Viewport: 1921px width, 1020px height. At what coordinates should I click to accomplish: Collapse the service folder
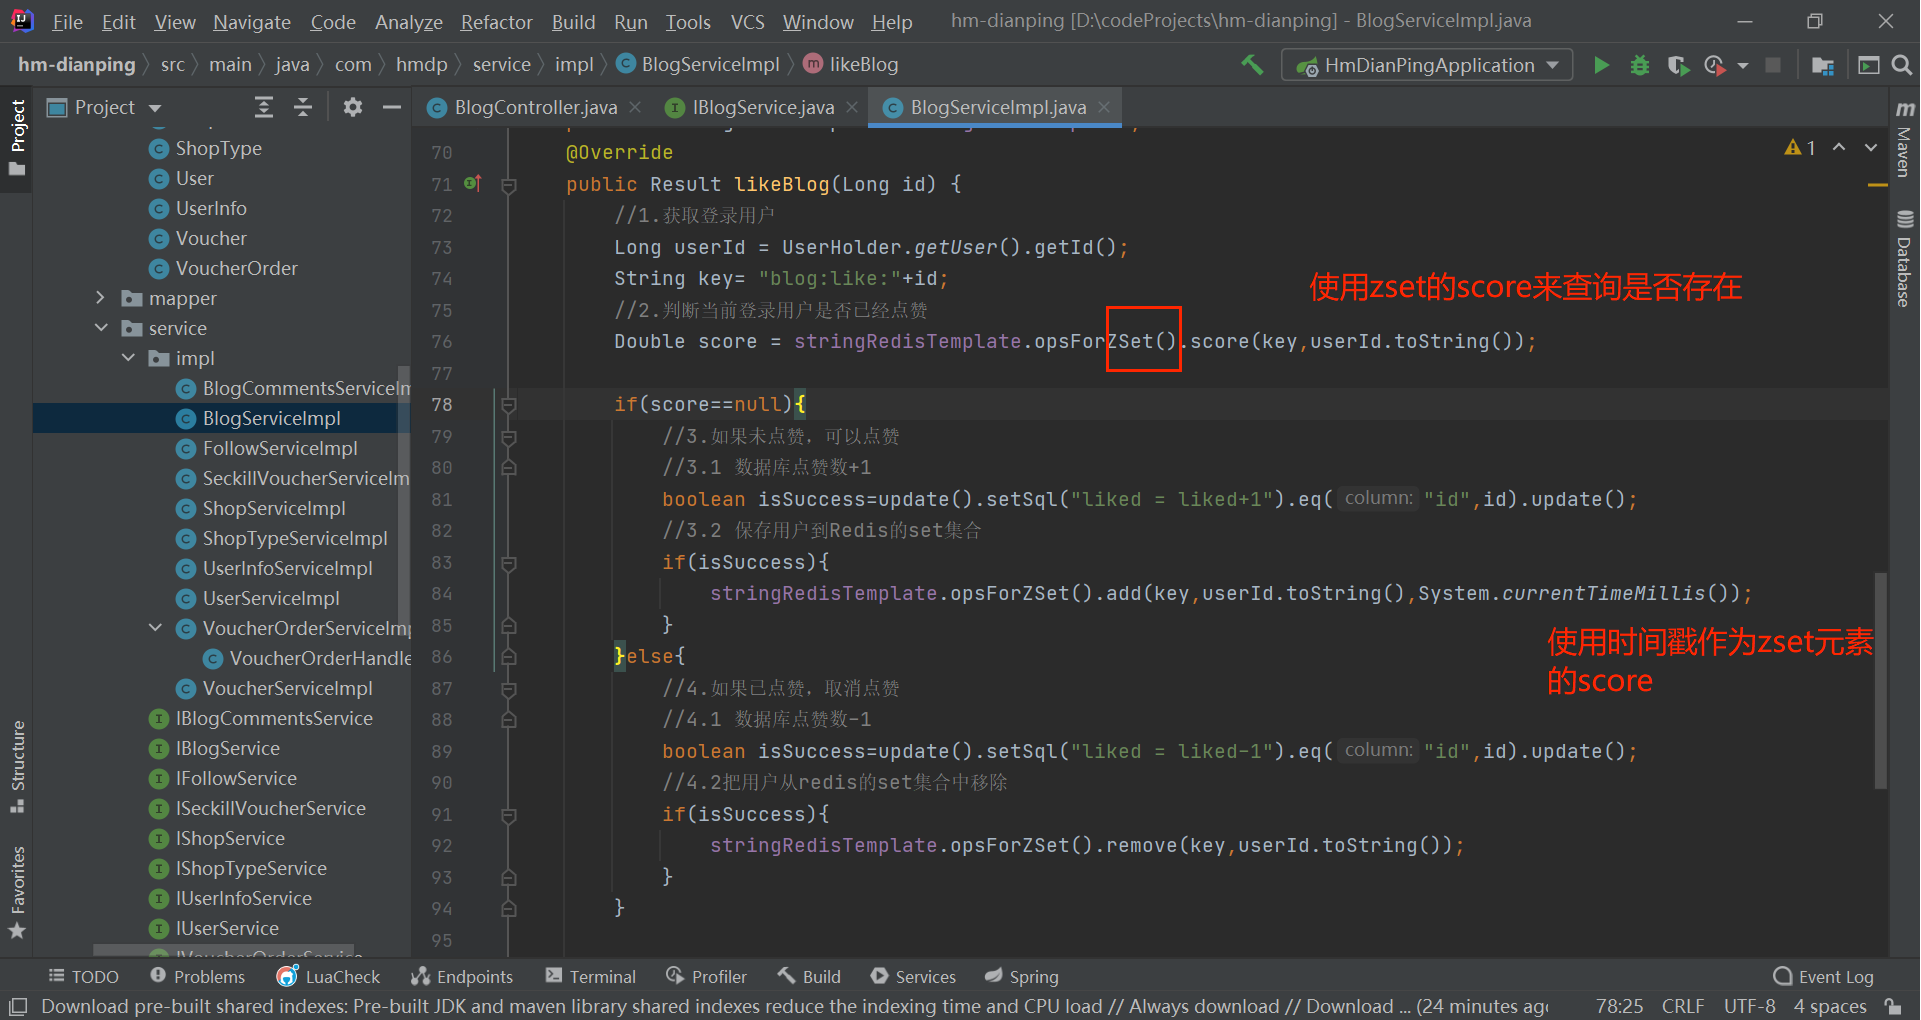[x=100, y=328]
